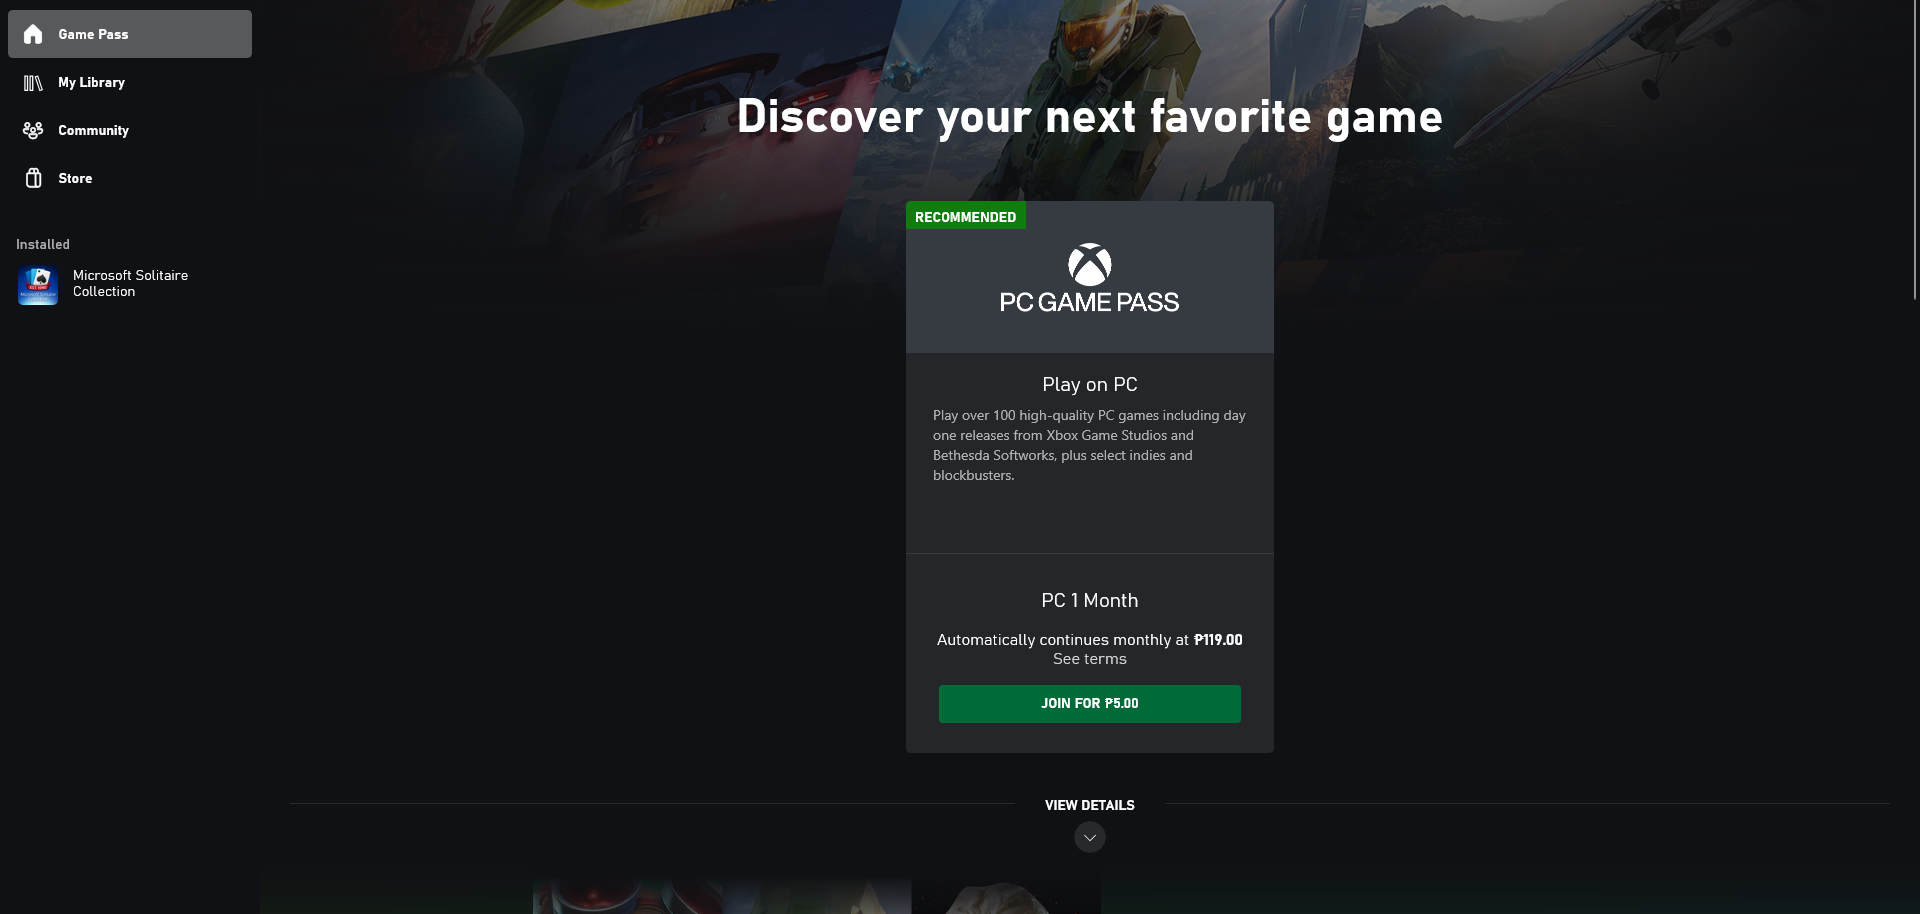
Task: Click the Xbox logo on PC Game Pass card
Action: 1089,265
